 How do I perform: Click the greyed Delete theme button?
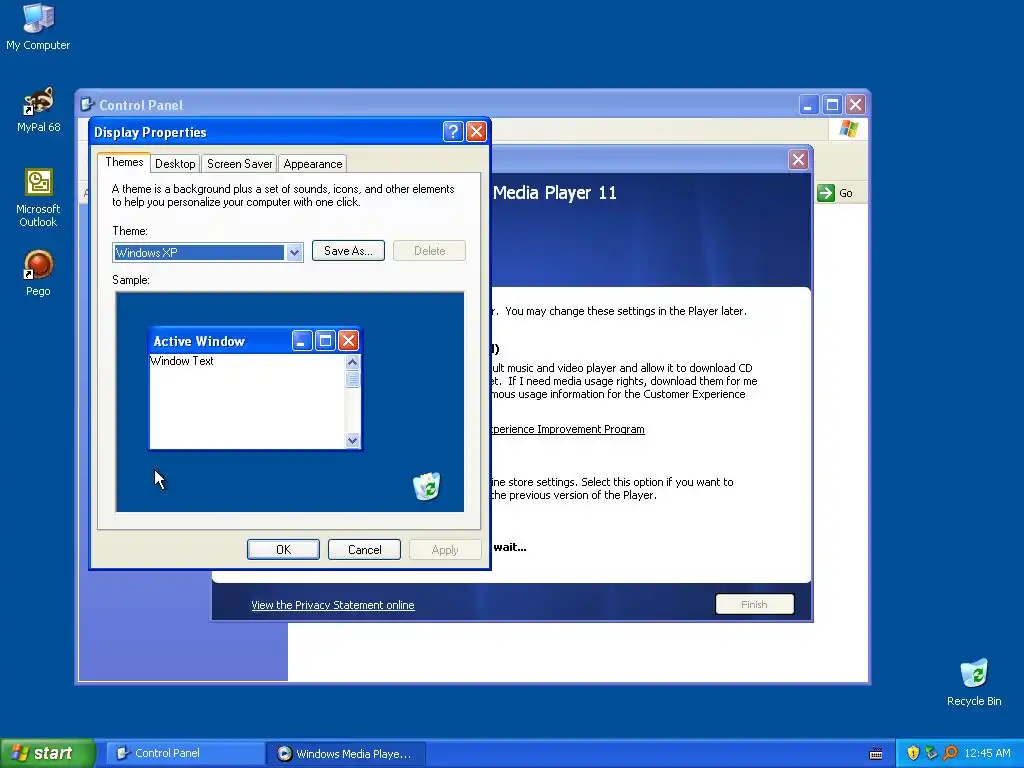[x=429, y=251]
